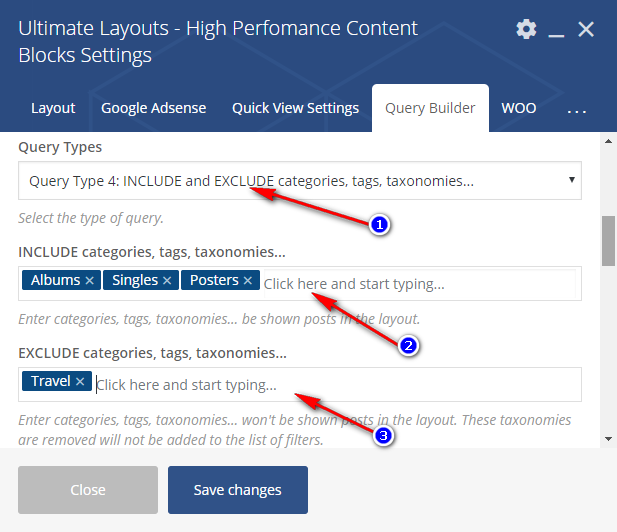Click the vertical scrollbar thumb
Screen dimensions: 617x532
(x=608, y=240)
